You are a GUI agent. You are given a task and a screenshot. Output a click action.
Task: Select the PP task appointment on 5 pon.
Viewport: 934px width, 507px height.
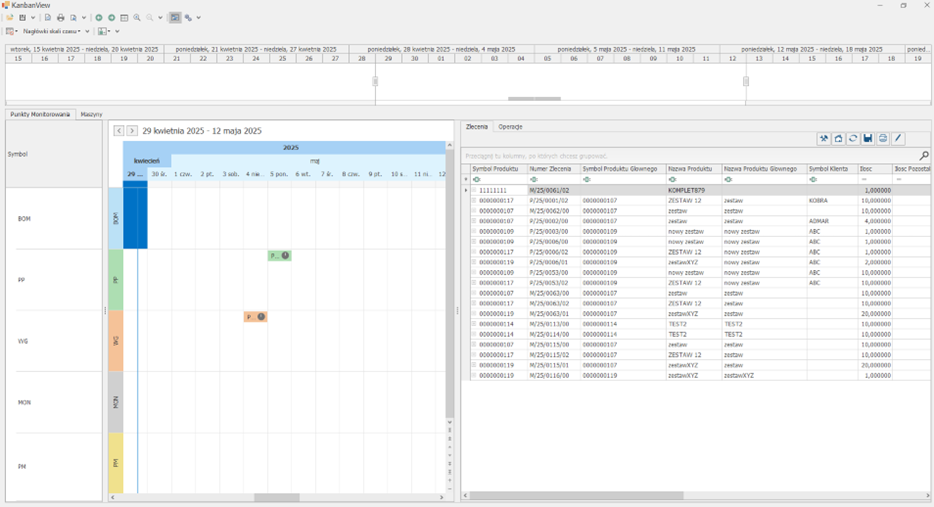tap(279, 256)
